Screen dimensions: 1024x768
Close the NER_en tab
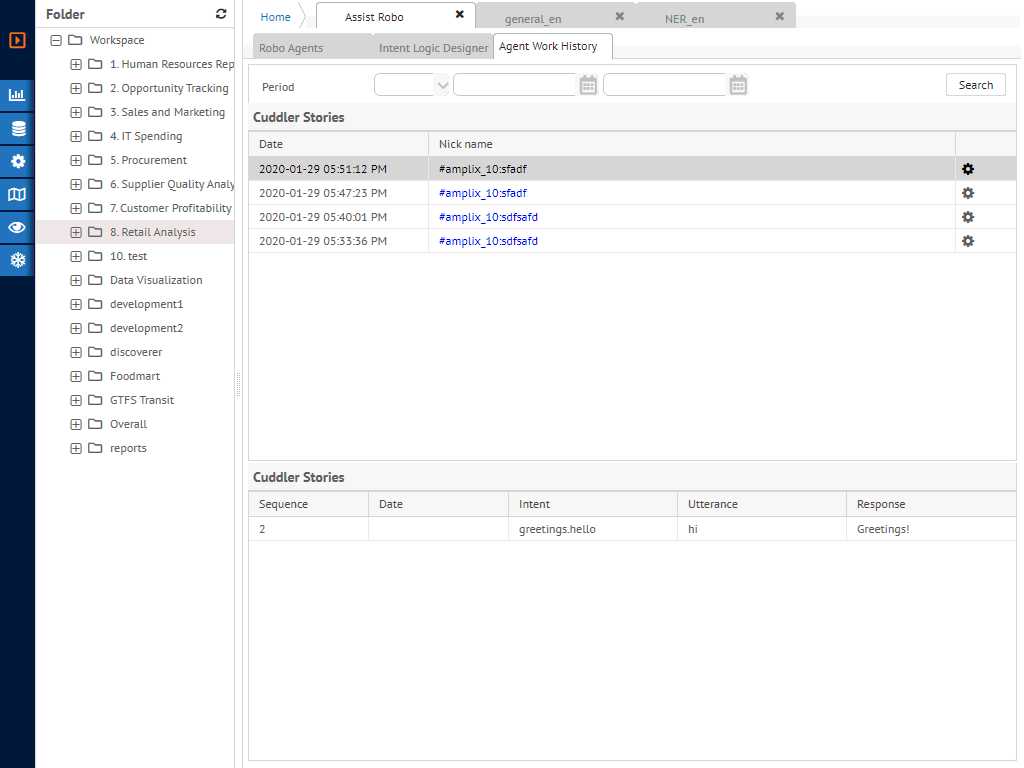(x=780, y=16)
